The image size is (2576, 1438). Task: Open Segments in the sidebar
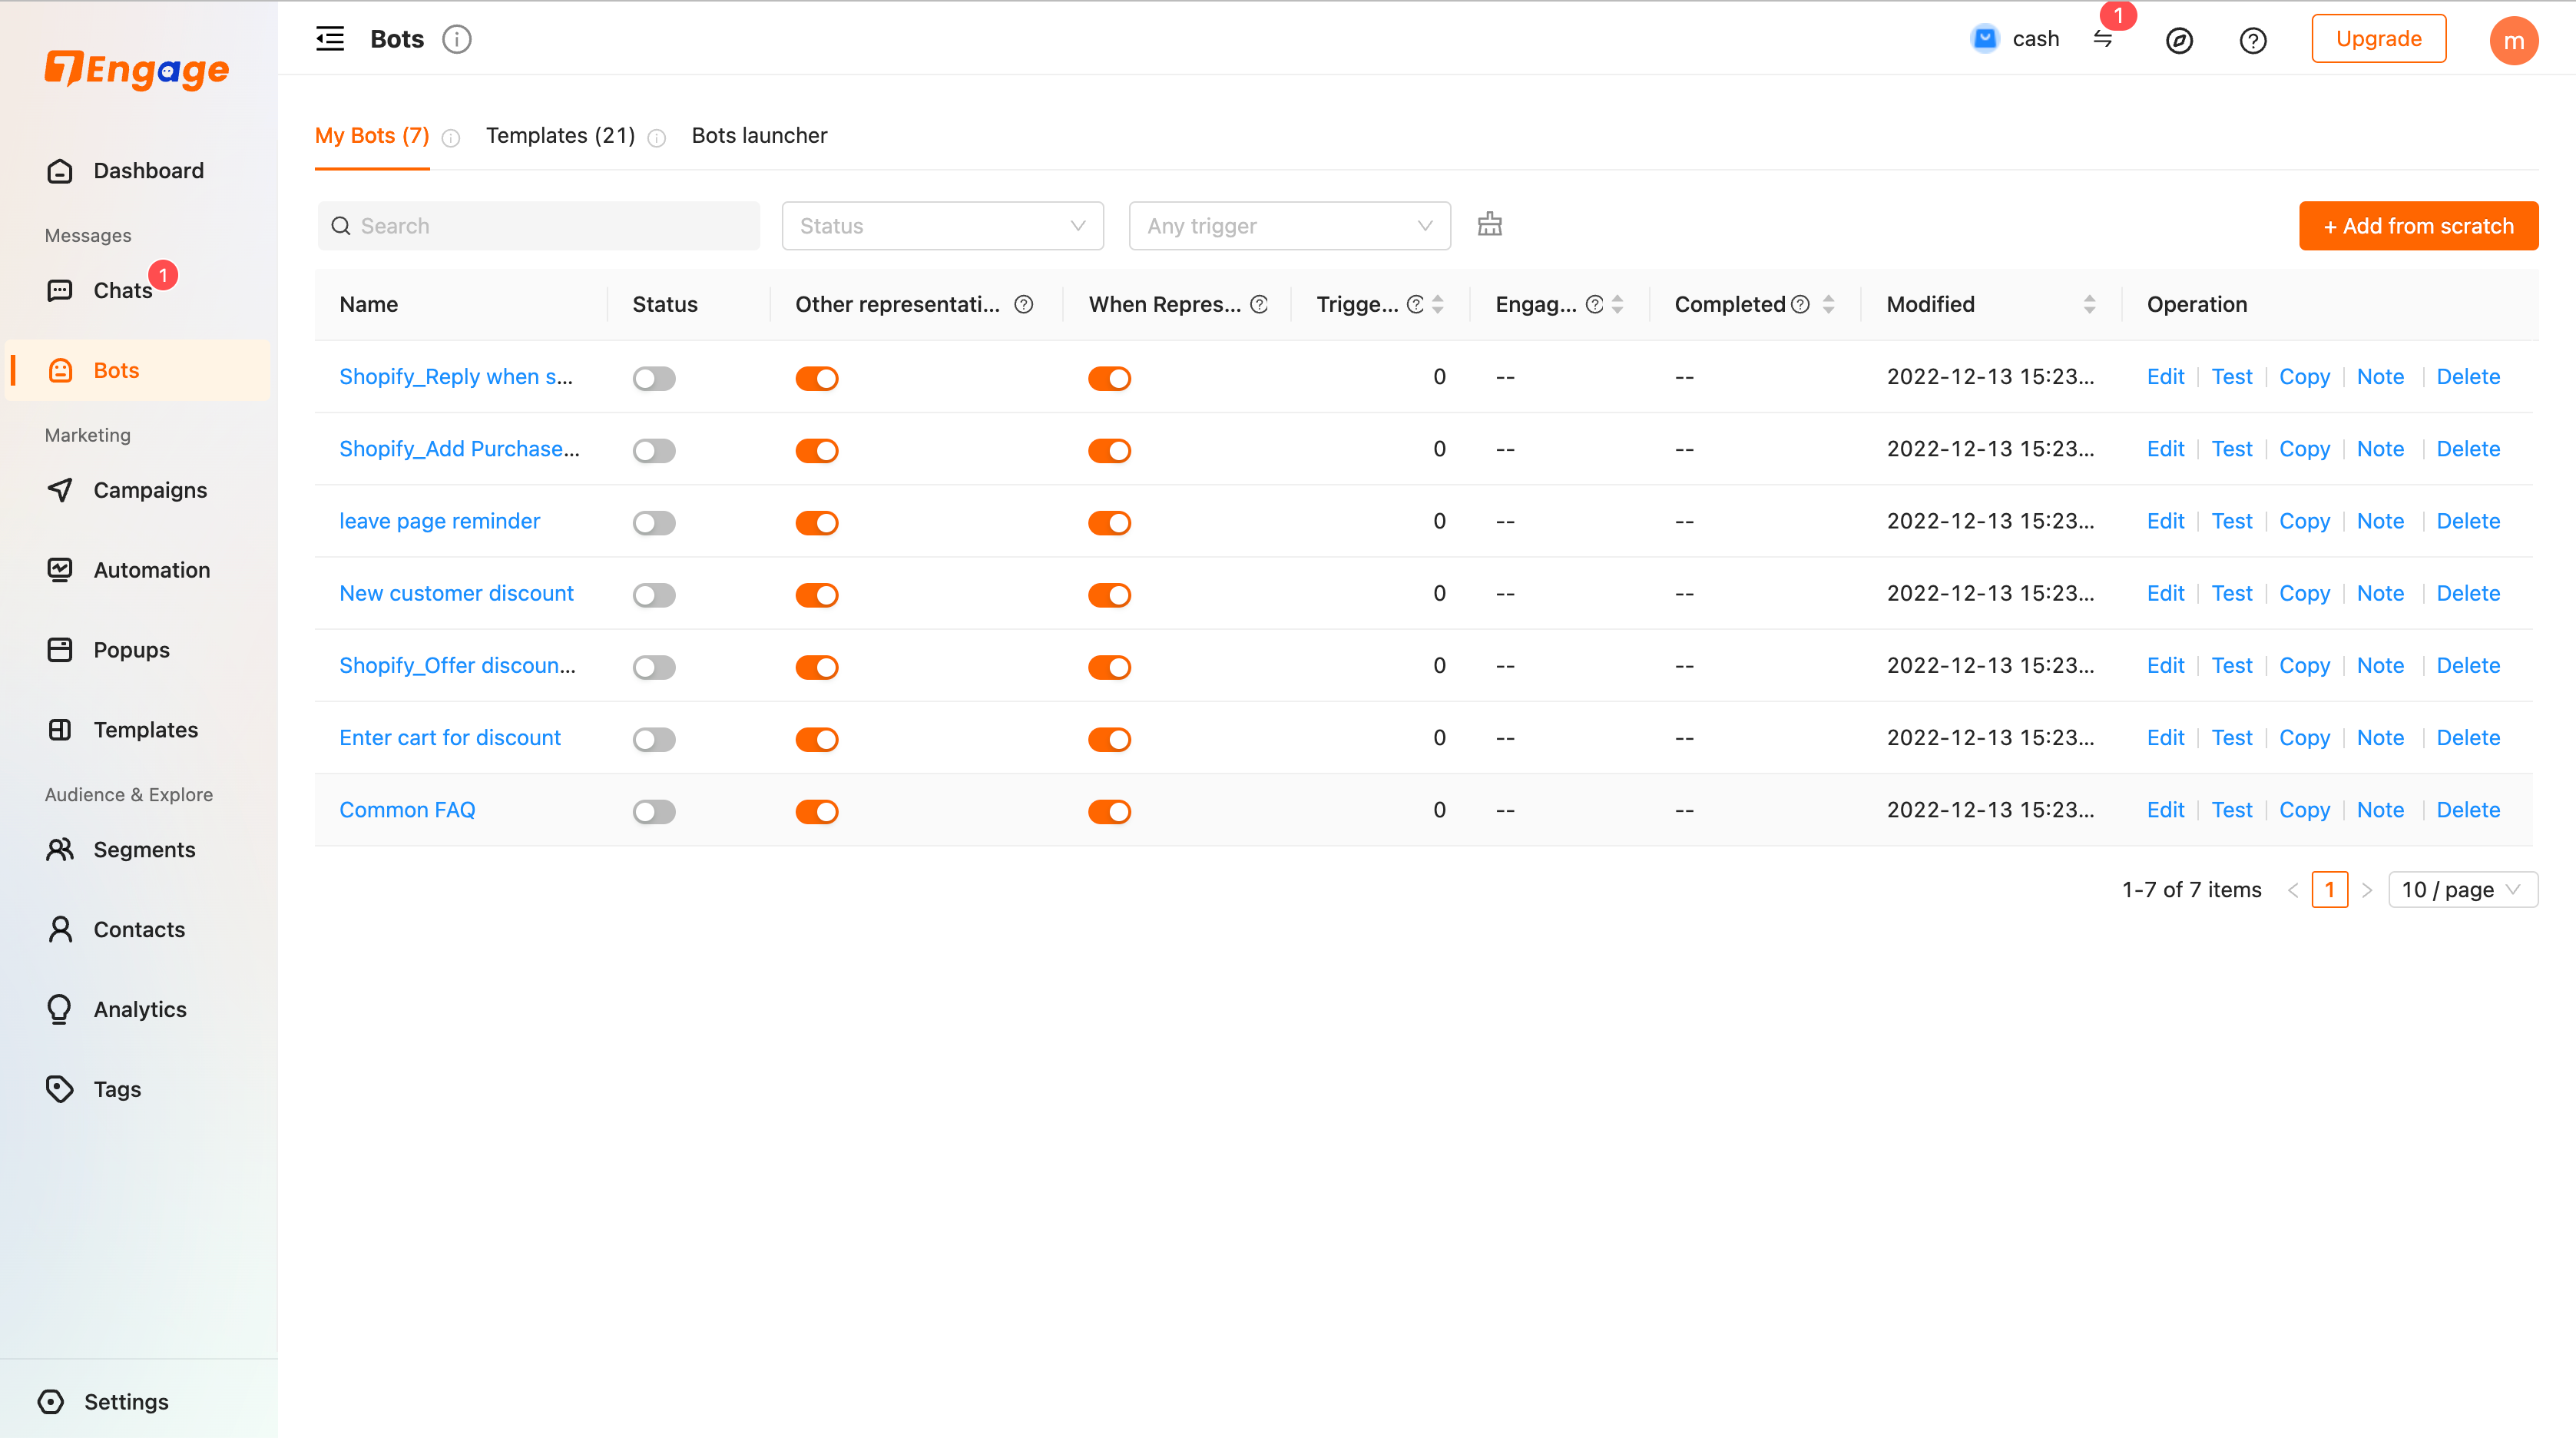point(138,849)
